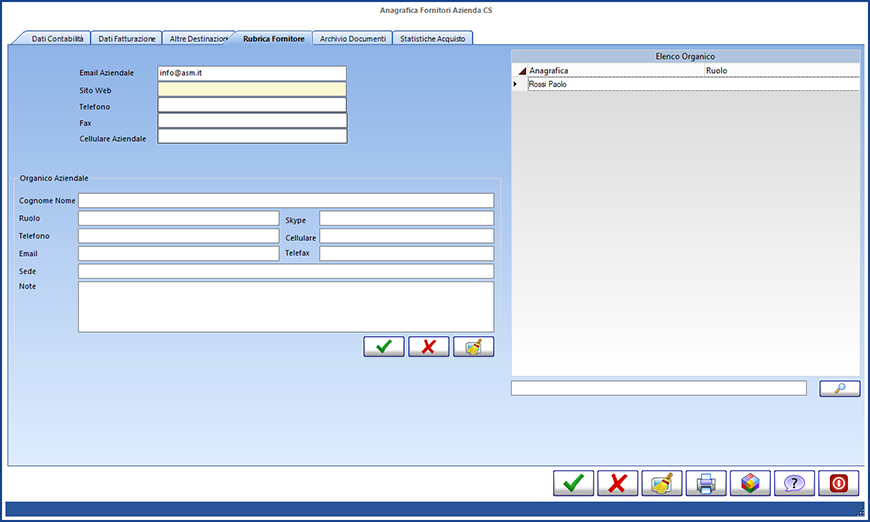The width and height of the screenshot is (870, 522).
Task: Click inside the Note text area
Action: [x=286, y=307]
